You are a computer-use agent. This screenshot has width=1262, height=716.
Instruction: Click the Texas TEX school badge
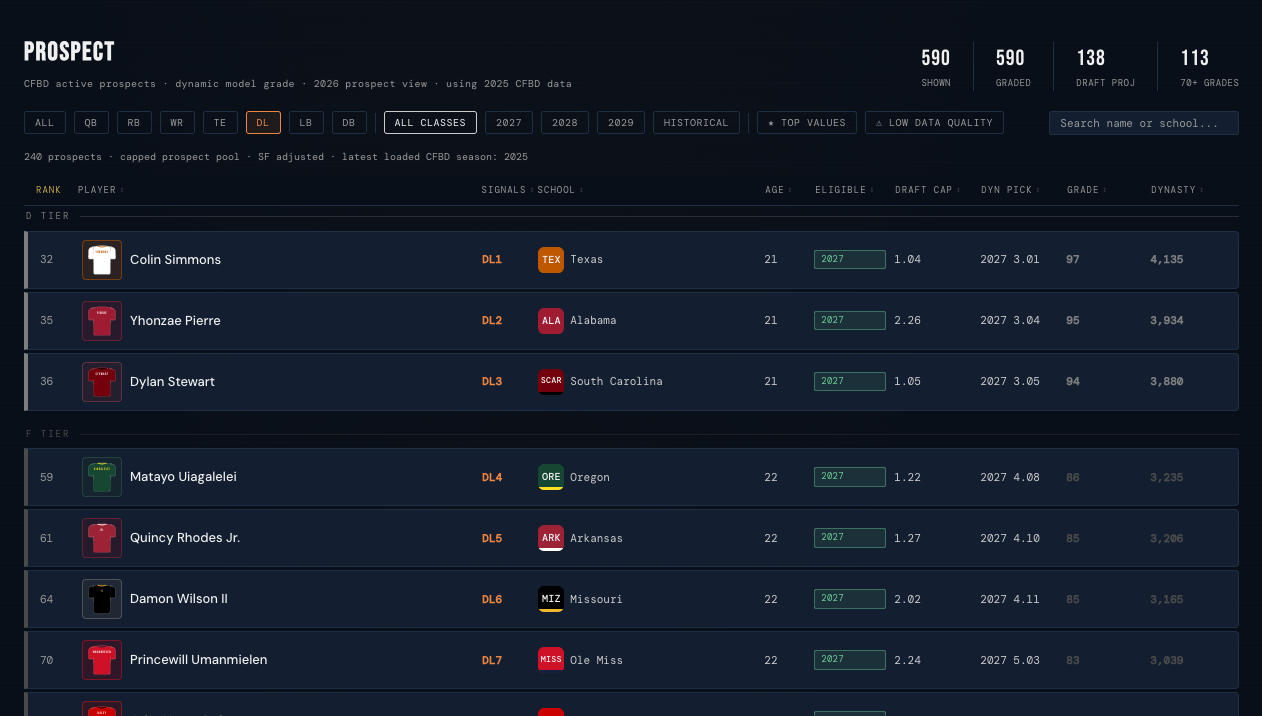pos(551,260)
